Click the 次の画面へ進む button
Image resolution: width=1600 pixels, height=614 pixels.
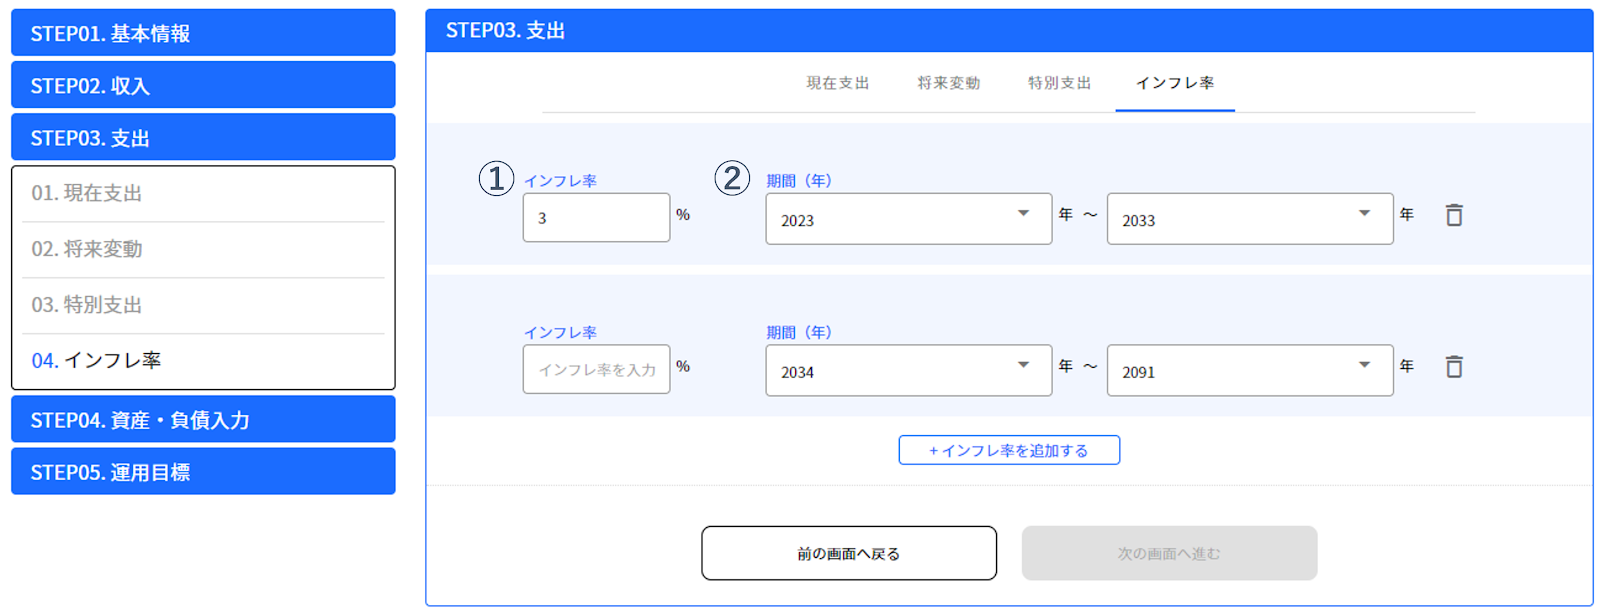1169,553
